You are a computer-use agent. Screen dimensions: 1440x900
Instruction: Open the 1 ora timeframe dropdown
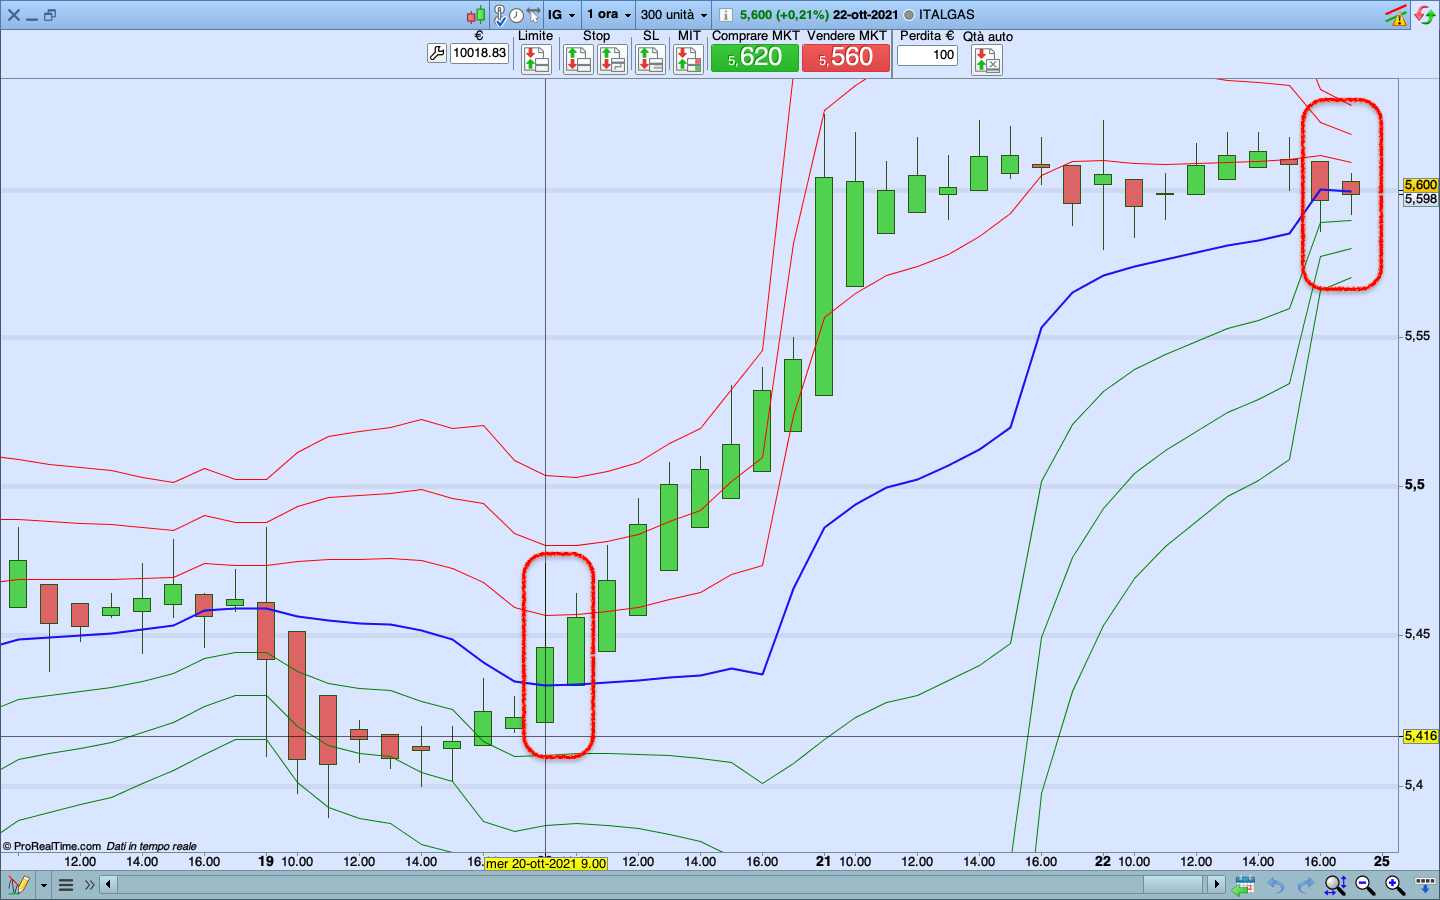pyautogui.click(x=609, y=15)
